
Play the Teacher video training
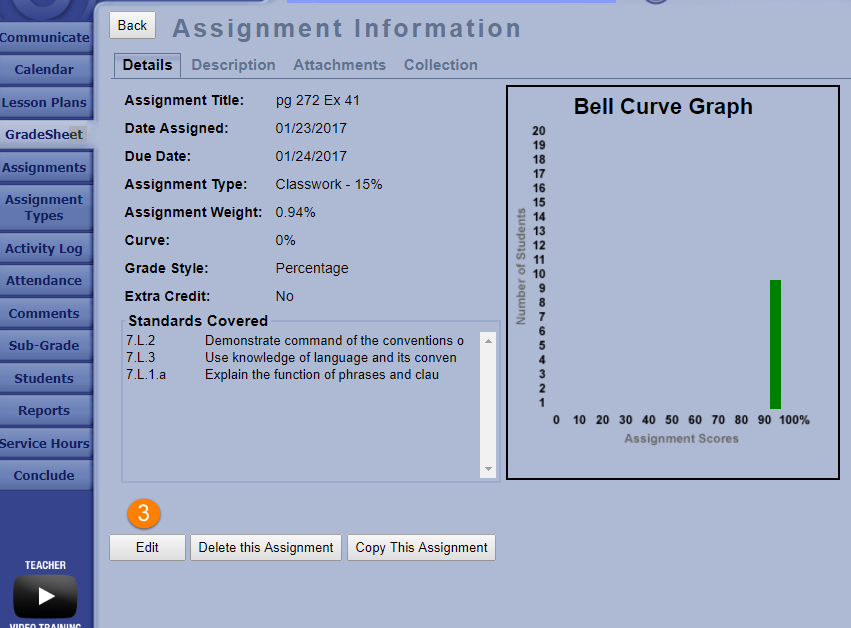click(x=45, y=596)
